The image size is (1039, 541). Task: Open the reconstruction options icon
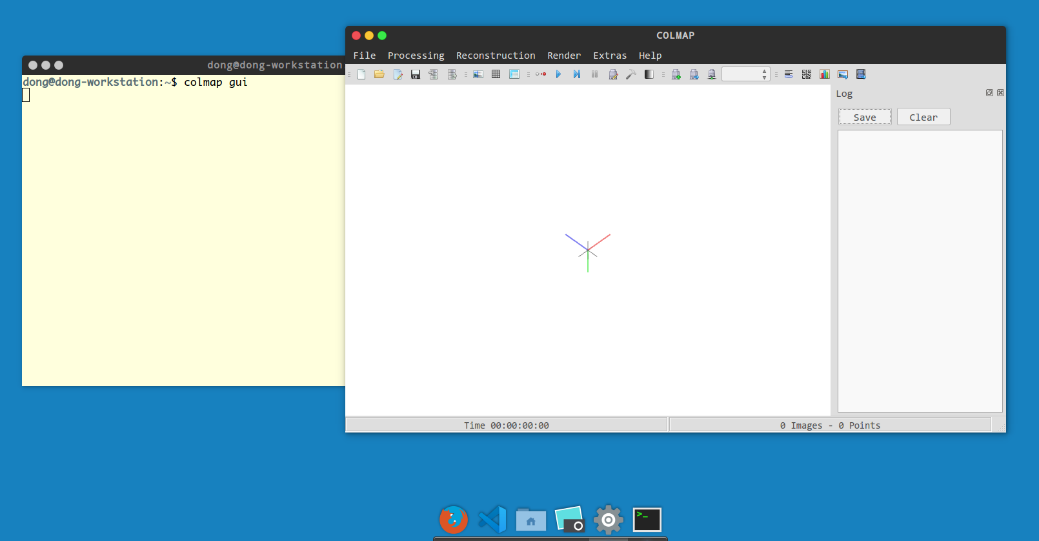pyautogui.click(x=613, y=74)
